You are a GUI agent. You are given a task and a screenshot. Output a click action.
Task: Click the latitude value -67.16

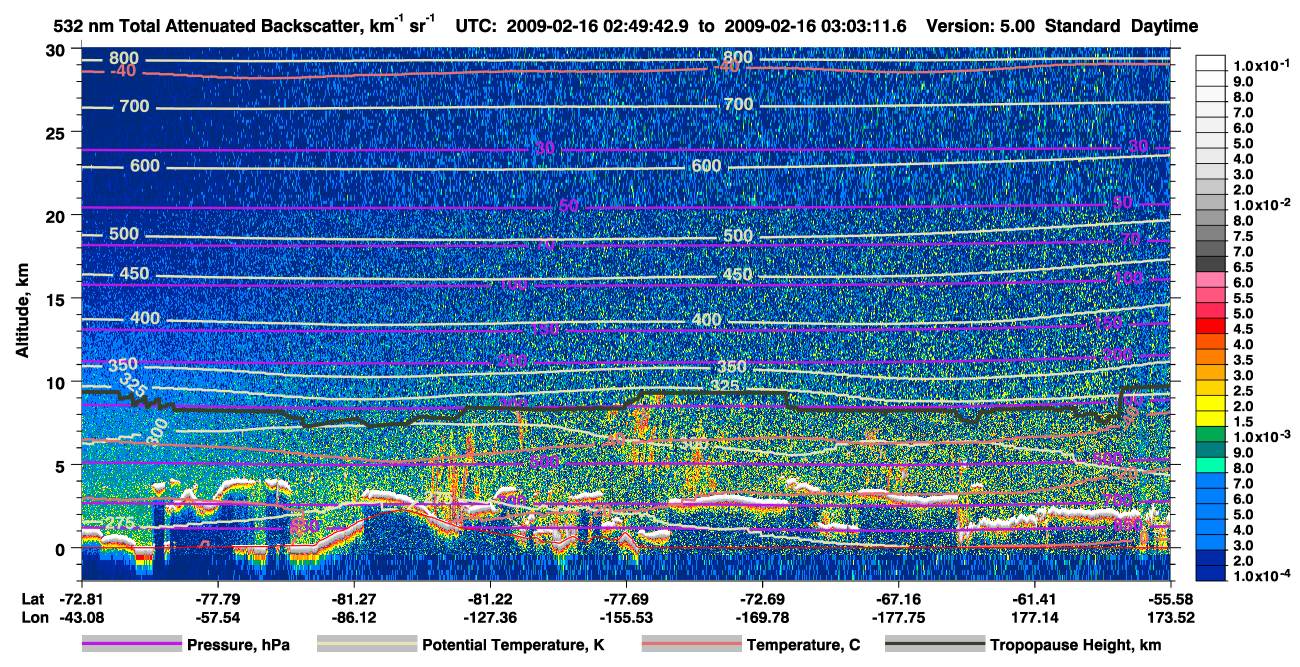(898, 599)
